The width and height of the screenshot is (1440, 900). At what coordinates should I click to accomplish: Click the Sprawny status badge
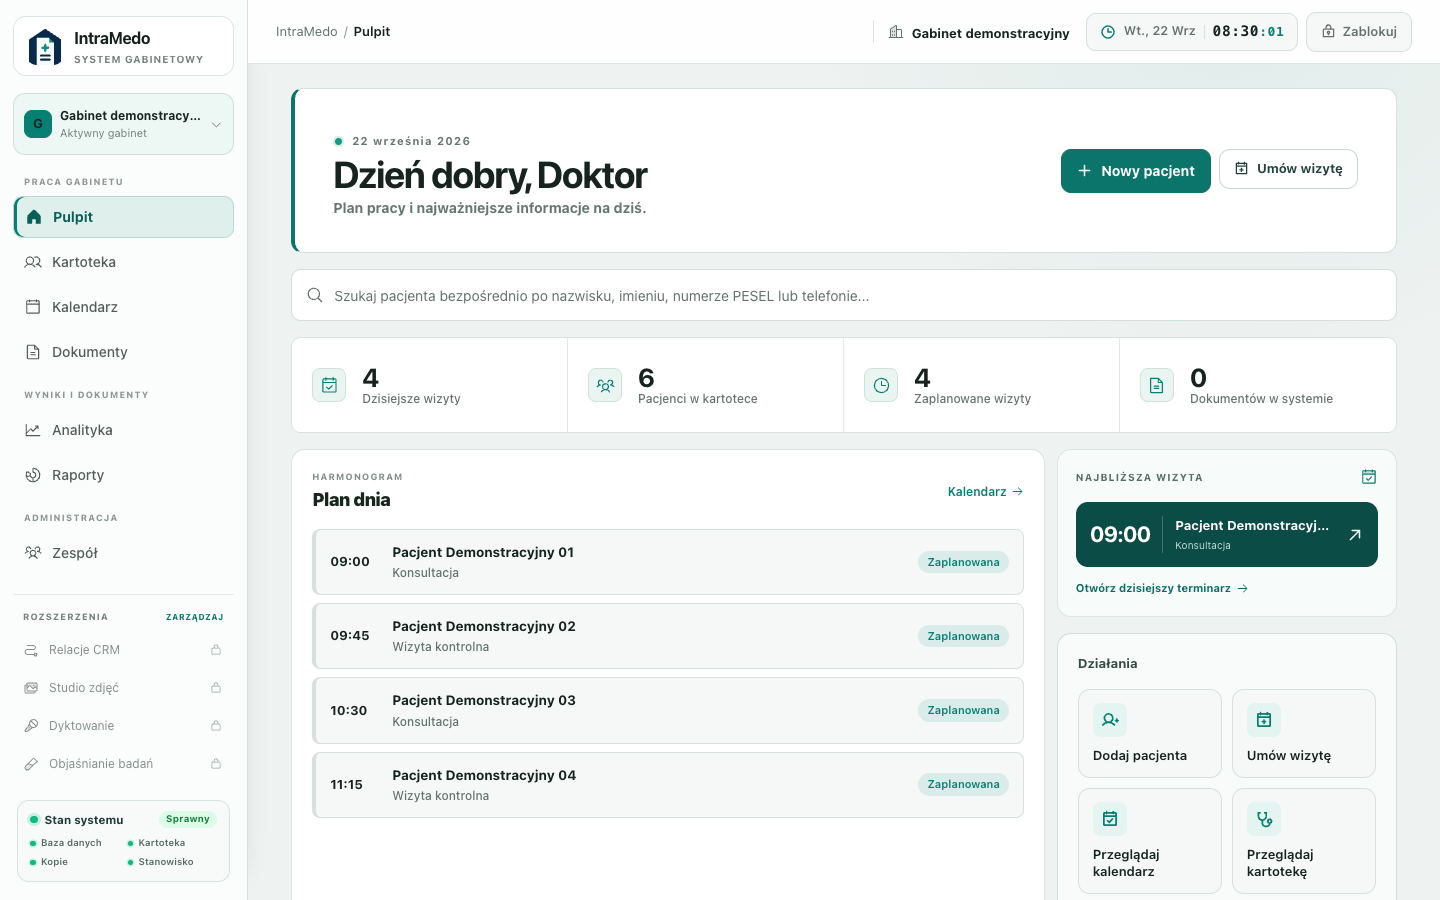click(x=188, y=819)
